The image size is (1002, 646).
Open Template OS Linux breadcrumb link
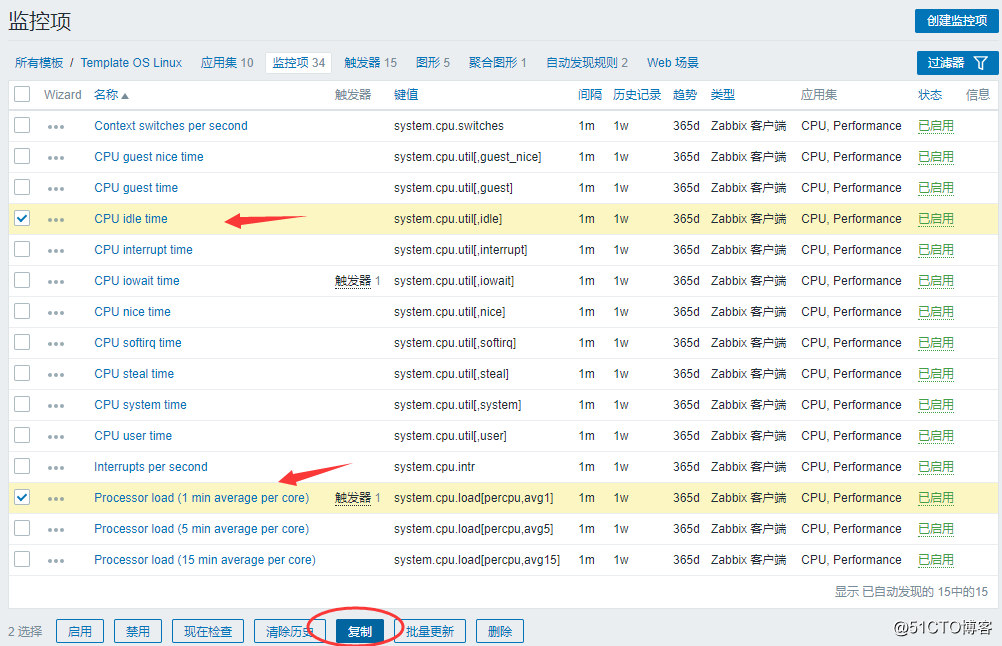pyautogui.click(x=131, y=63)
